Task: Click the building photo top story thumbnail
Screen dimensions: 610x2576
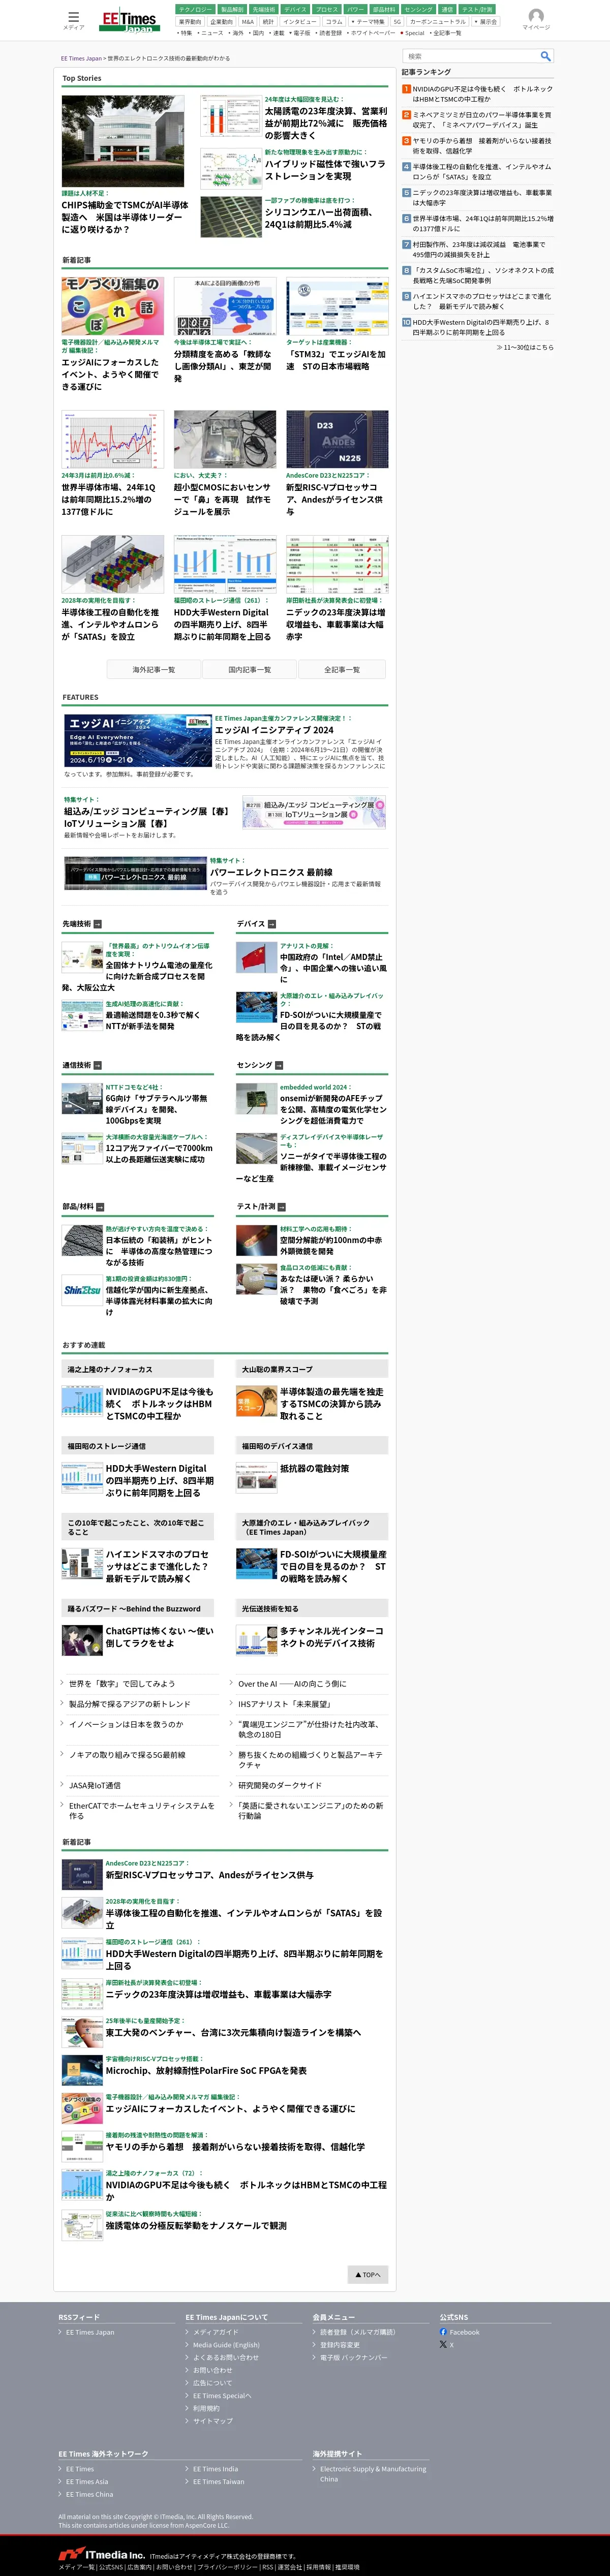Action: pos(123,141)
